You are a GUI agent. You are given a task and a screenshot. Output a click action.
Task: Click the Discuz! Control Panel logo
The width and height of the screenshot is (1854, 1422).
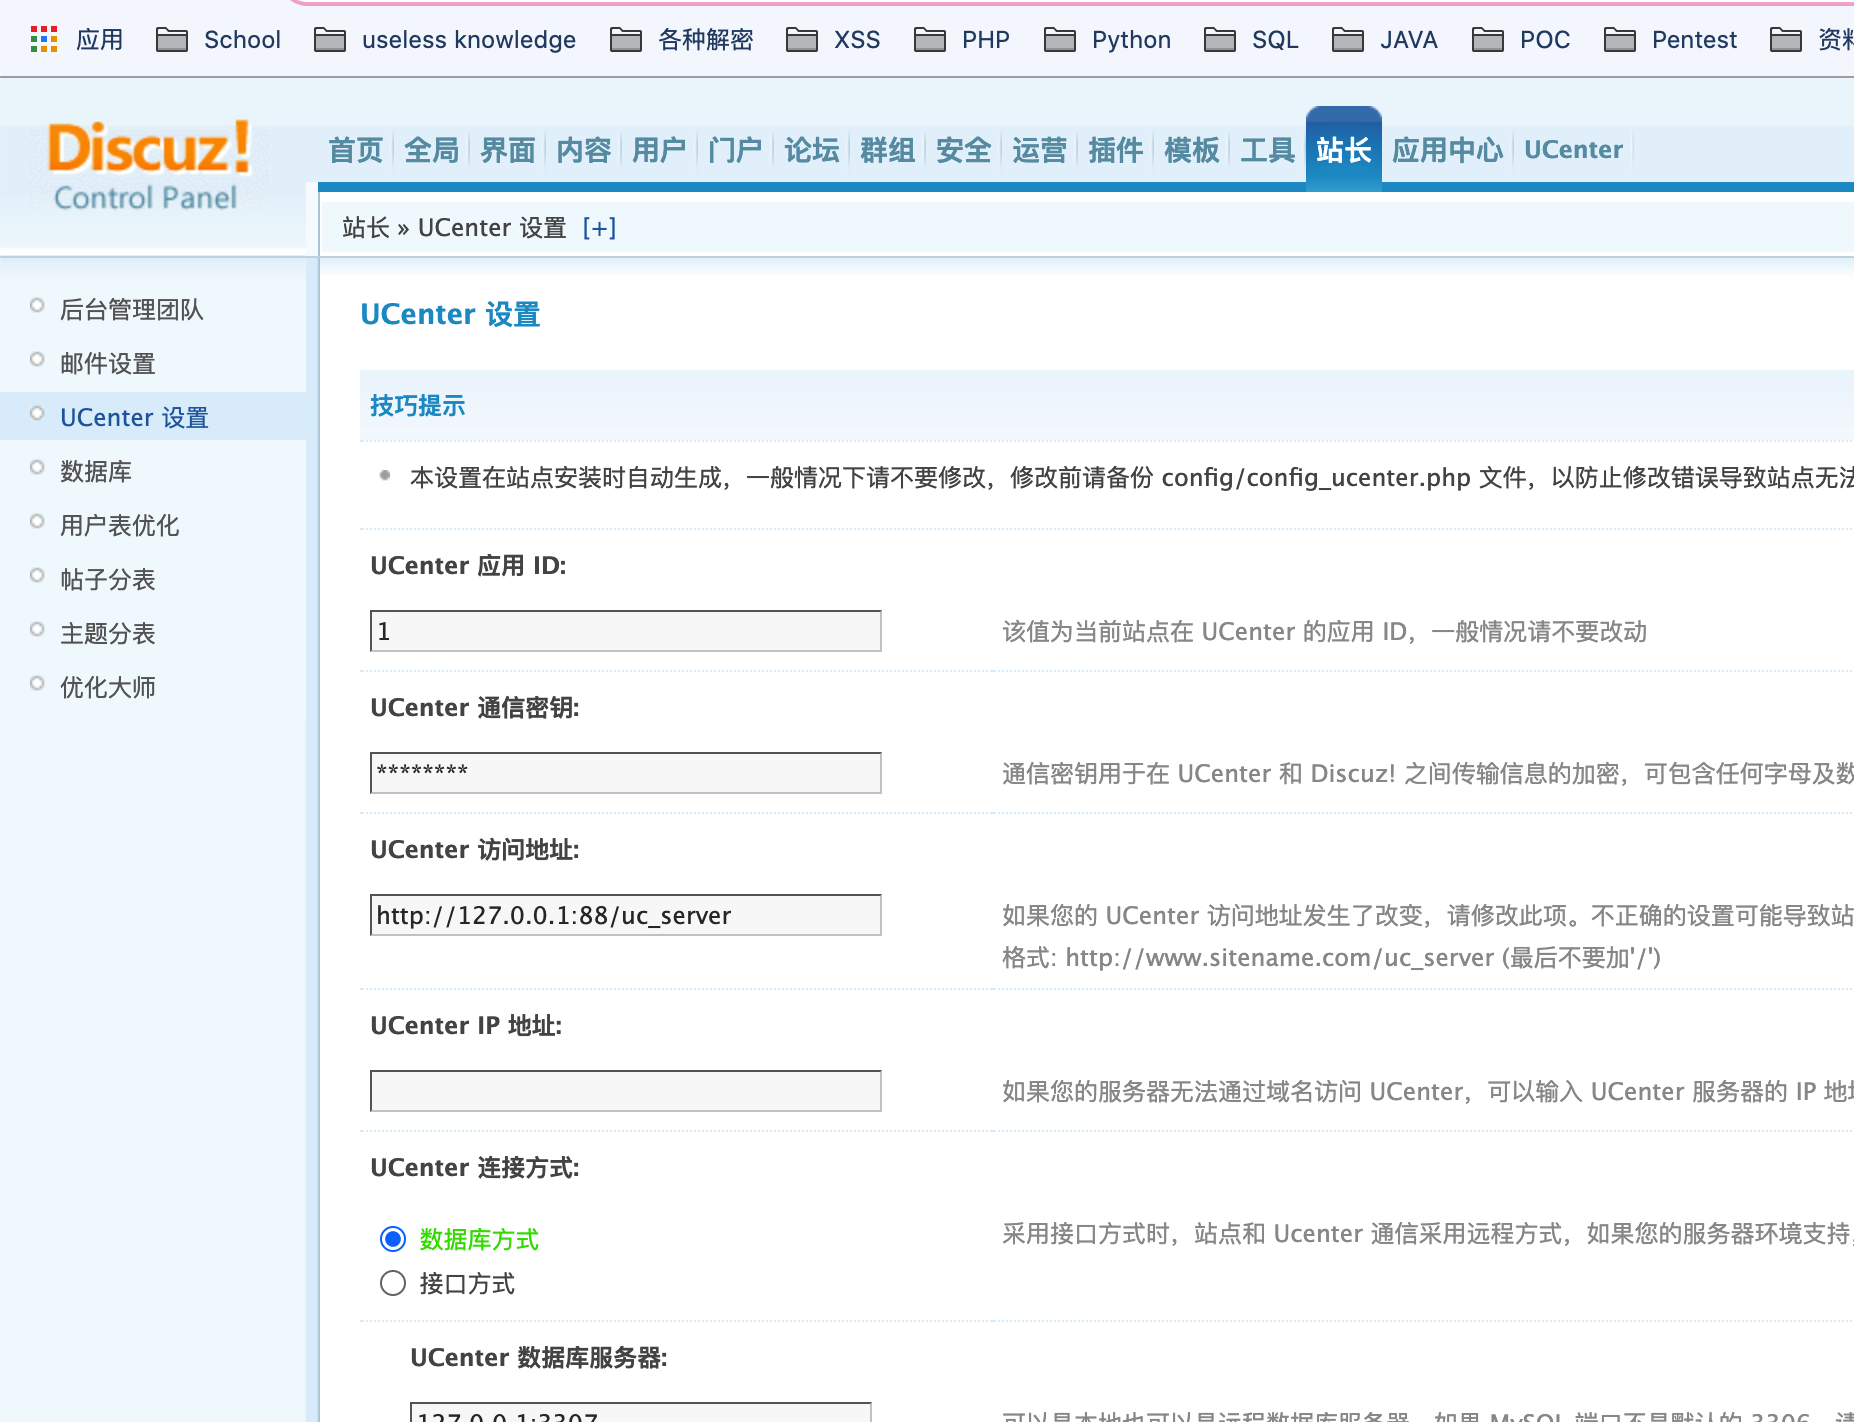(x=148, y=165)
